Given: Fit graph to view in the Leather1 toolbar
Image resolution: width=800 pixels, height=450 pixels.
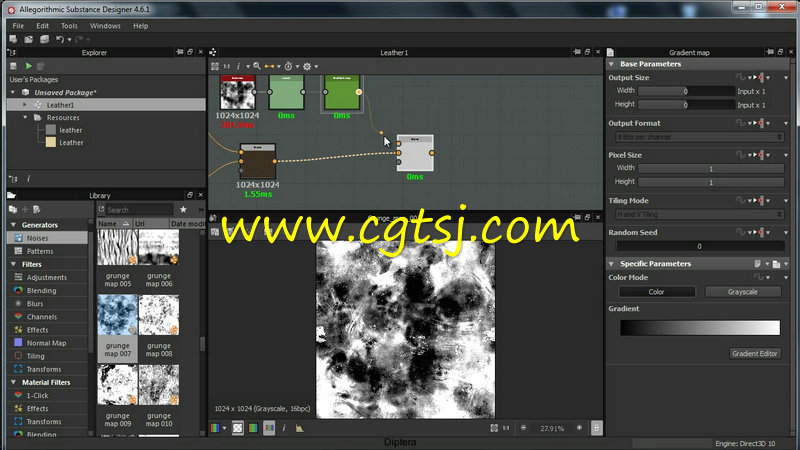Looking at the screenshot, I should point(215,66).
